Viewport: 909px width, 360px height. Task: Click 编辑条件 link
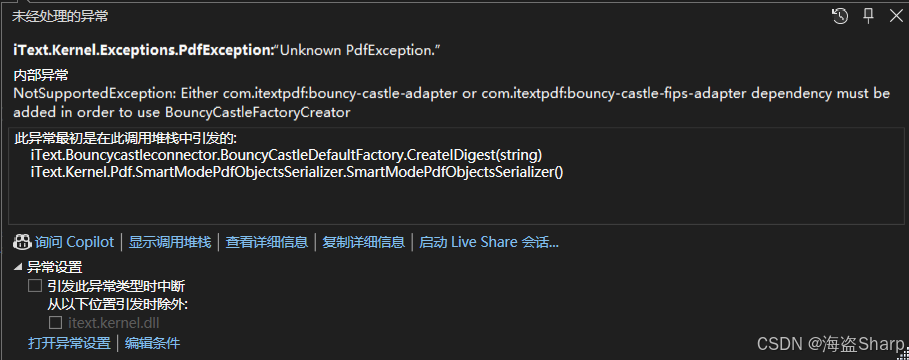point(152,343)
